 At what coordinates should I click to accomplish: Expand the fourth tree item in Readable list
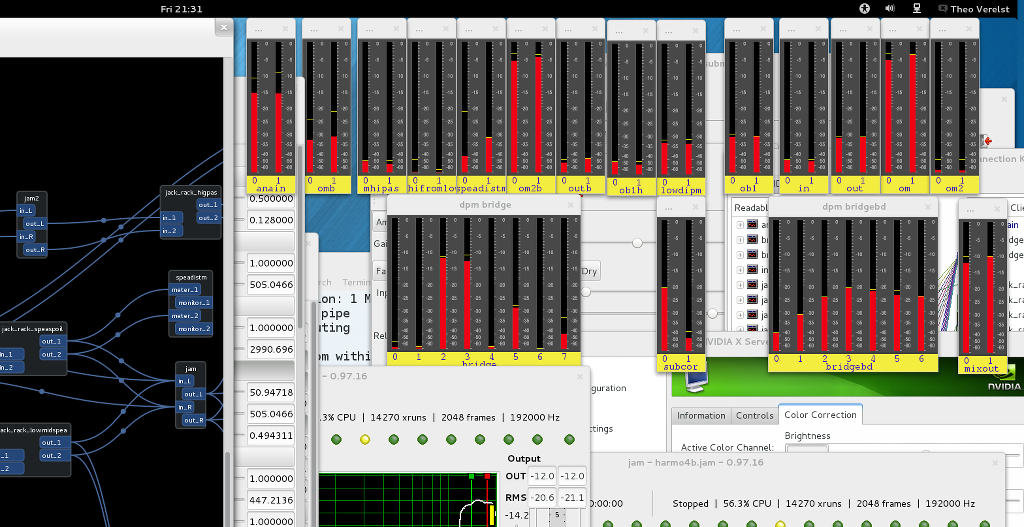(741, 270)
